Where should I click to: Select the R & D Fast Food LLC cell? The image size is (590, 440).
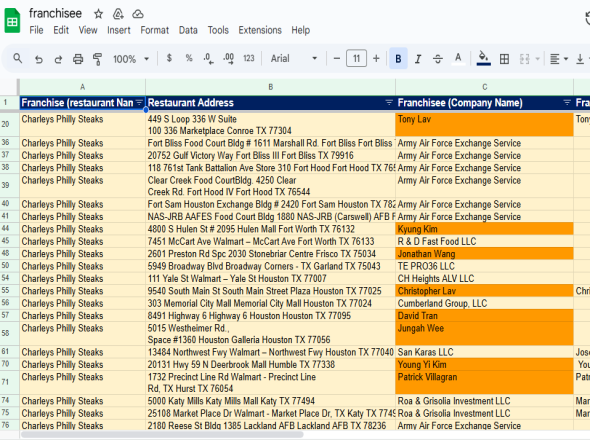pos(485,241)
